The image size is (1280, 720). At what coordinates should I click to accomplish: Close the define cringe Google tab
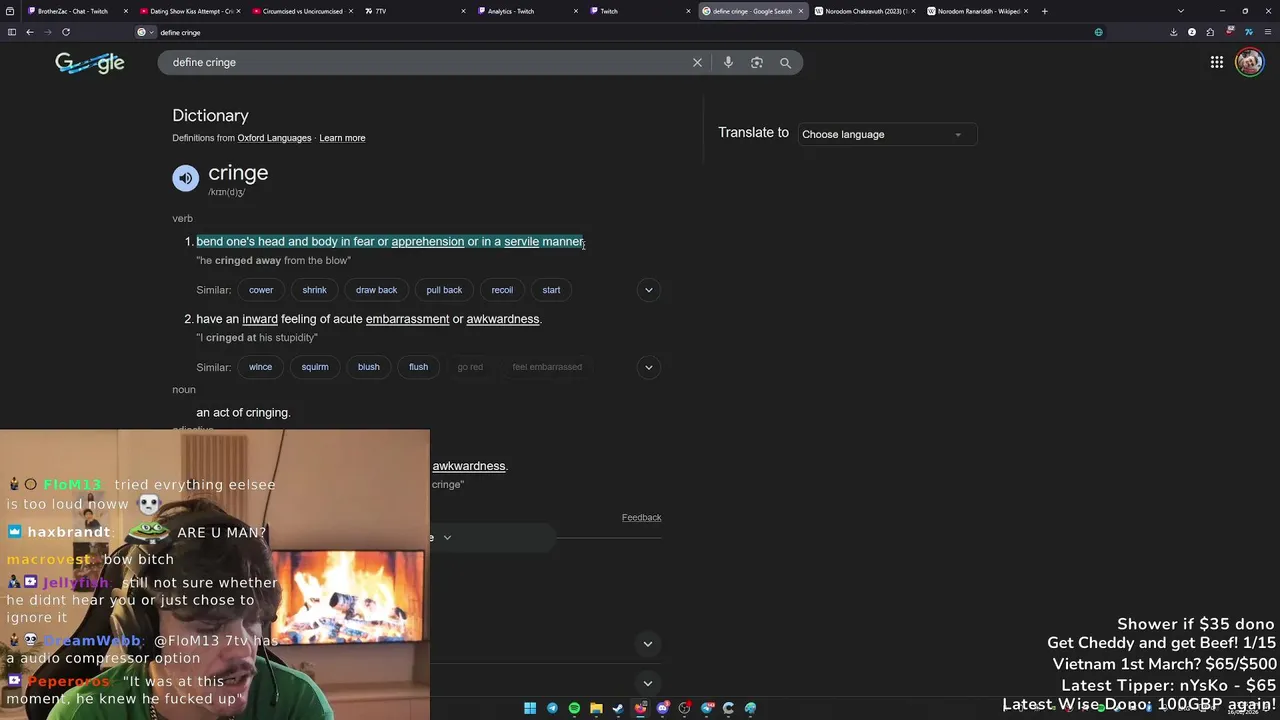800,11
